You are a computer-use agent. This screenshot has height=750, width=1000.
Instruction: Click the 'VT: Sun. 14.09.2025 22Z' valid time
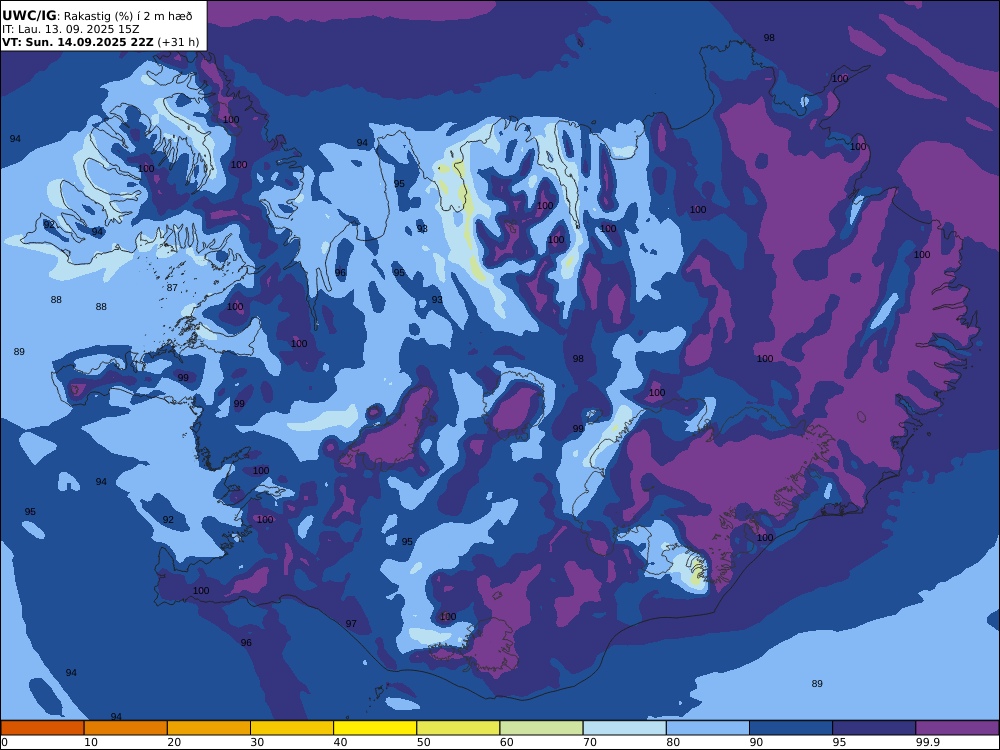point(78,42)
